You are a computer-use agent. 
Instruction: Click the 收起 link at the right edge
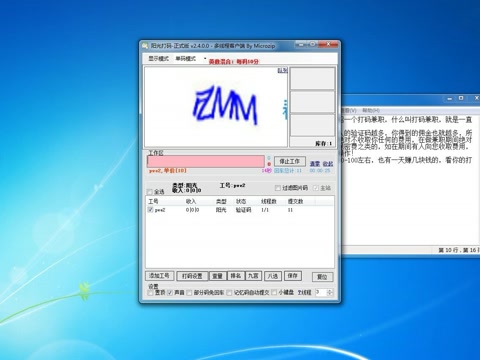pyautogui.click(x=328, y=164)
